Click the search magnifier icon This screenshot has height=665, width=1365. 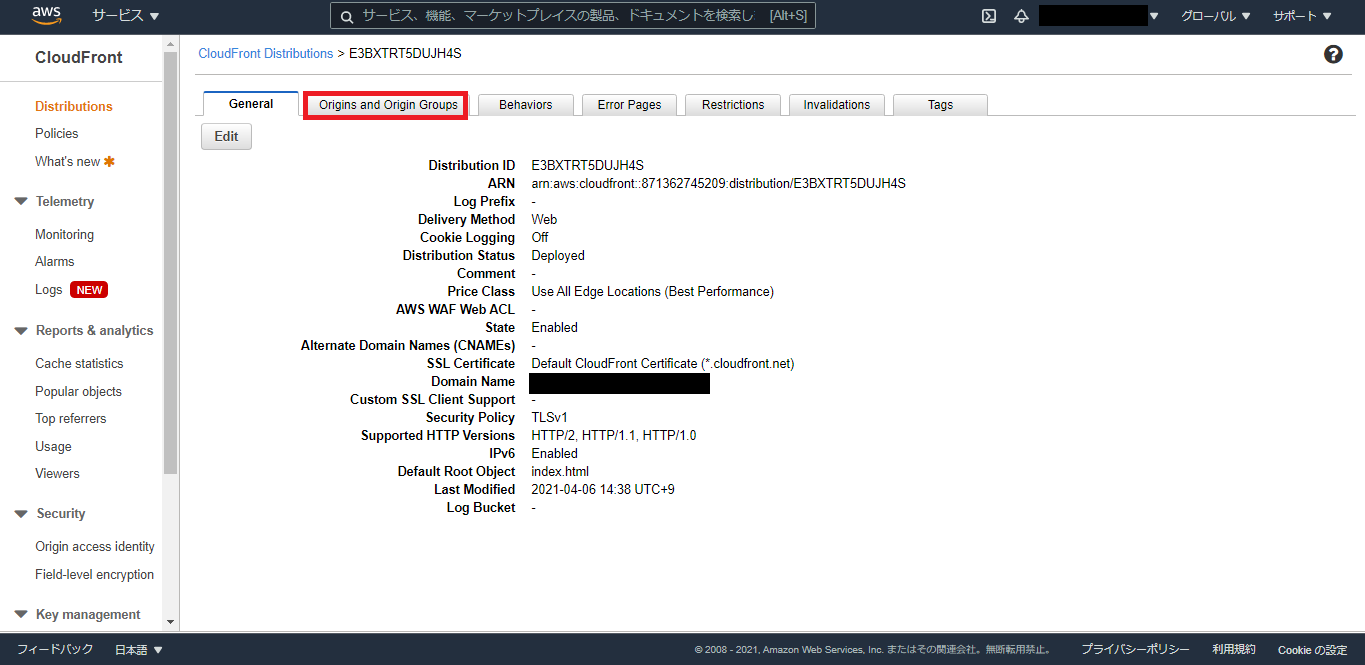346,16
